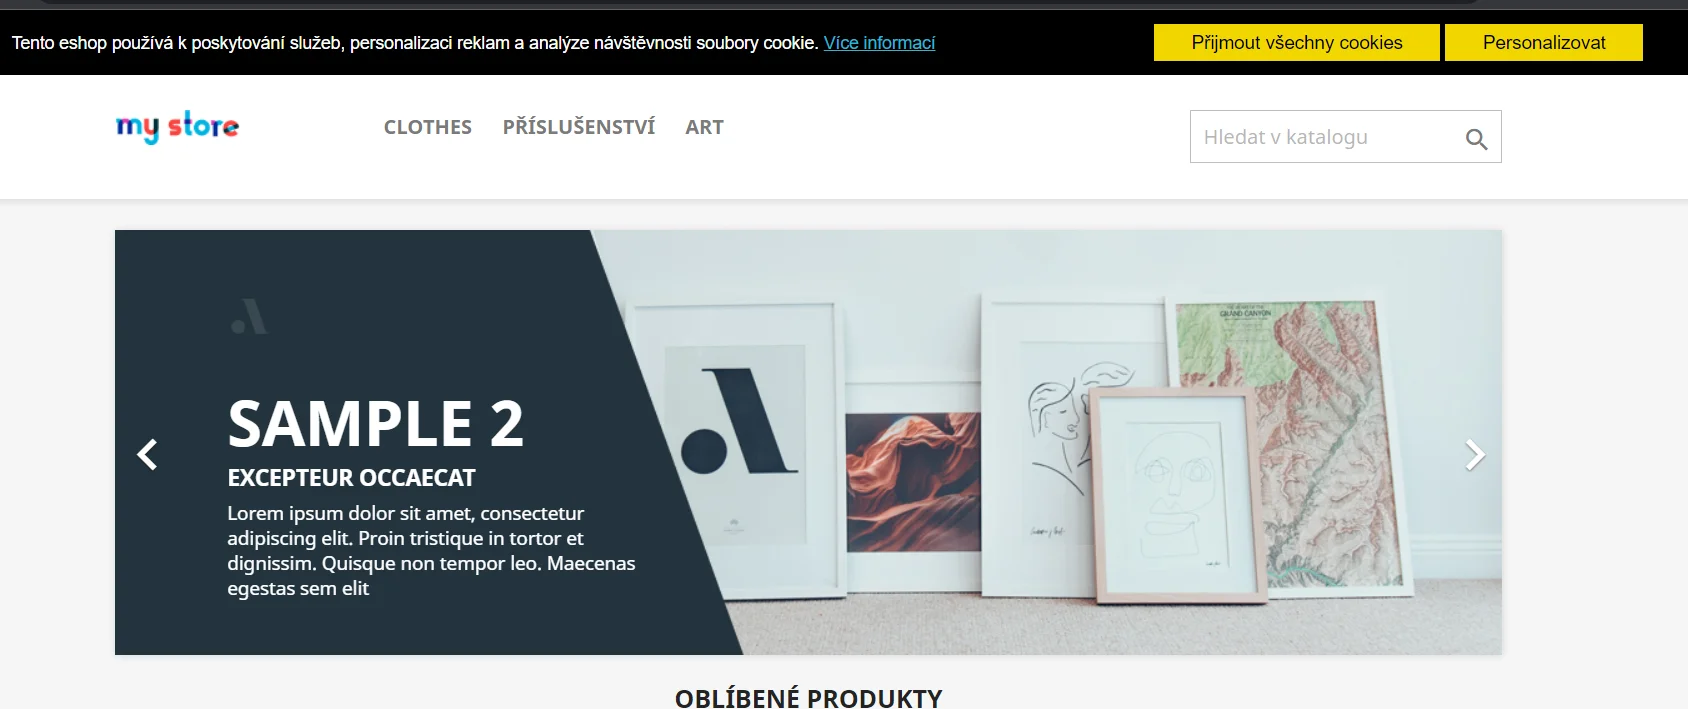1688x709 pixels.
Task: Click the Personalizovat cookies button
Action: (1544, 43)
